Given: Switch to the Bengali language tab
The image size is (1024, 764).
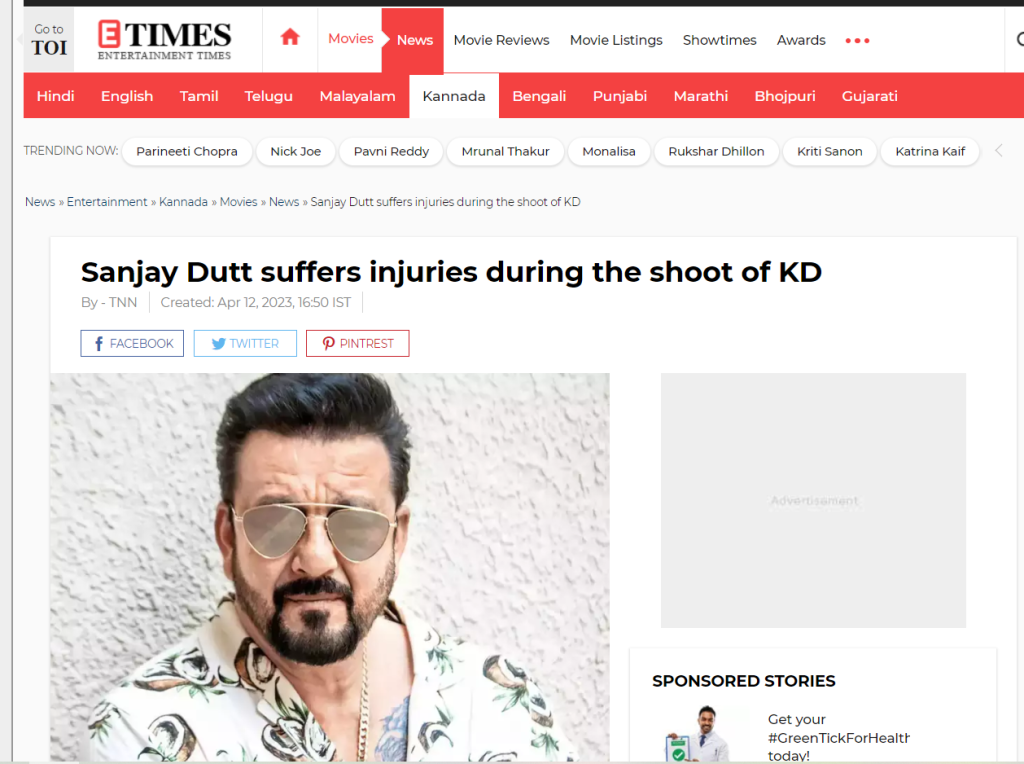Looking at the screenshot, I should (x=539, y=96).
